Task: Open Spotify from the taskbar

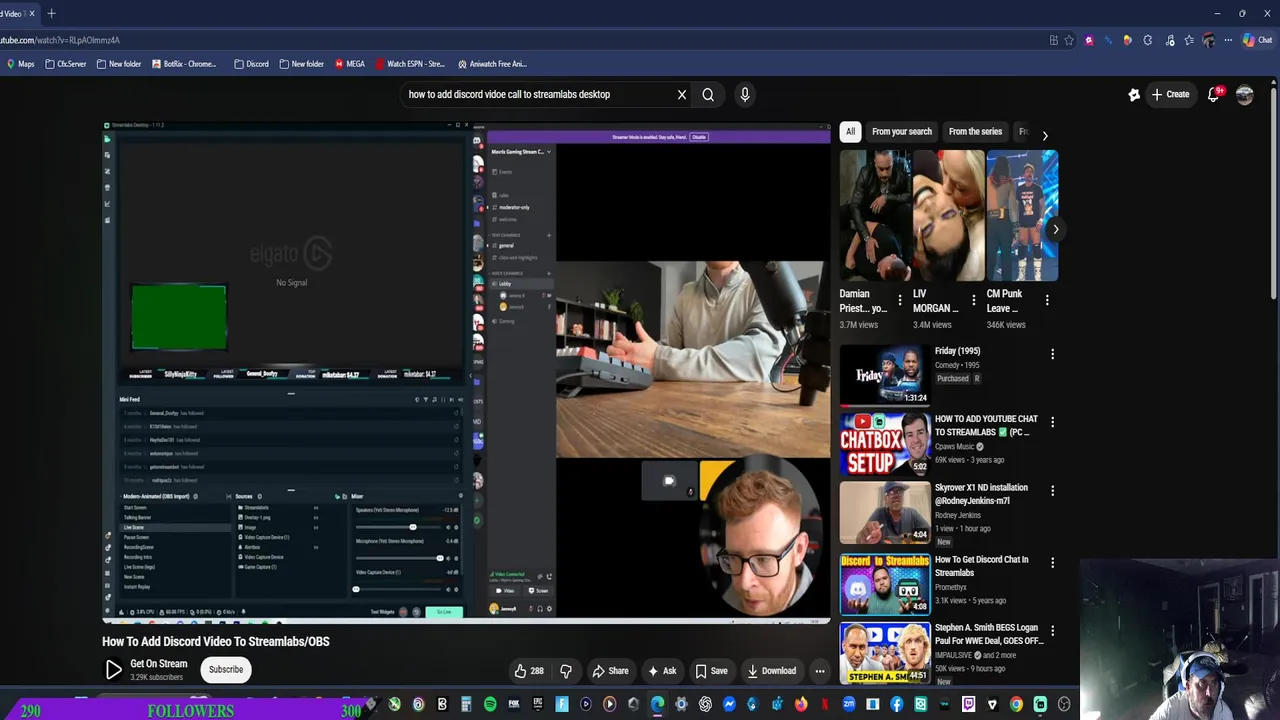Action: (x=490, y=705)
